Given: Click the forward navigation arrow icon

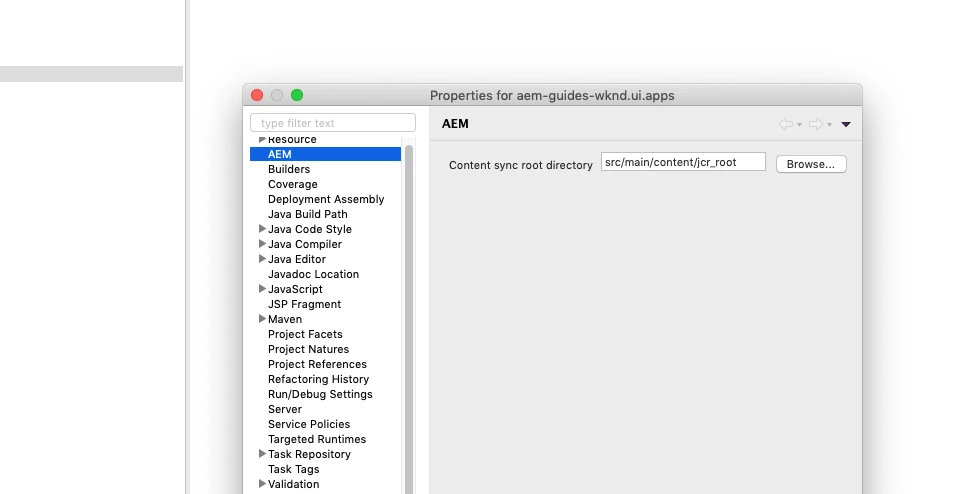Looking at the screenshot, I should click(816, 124).
